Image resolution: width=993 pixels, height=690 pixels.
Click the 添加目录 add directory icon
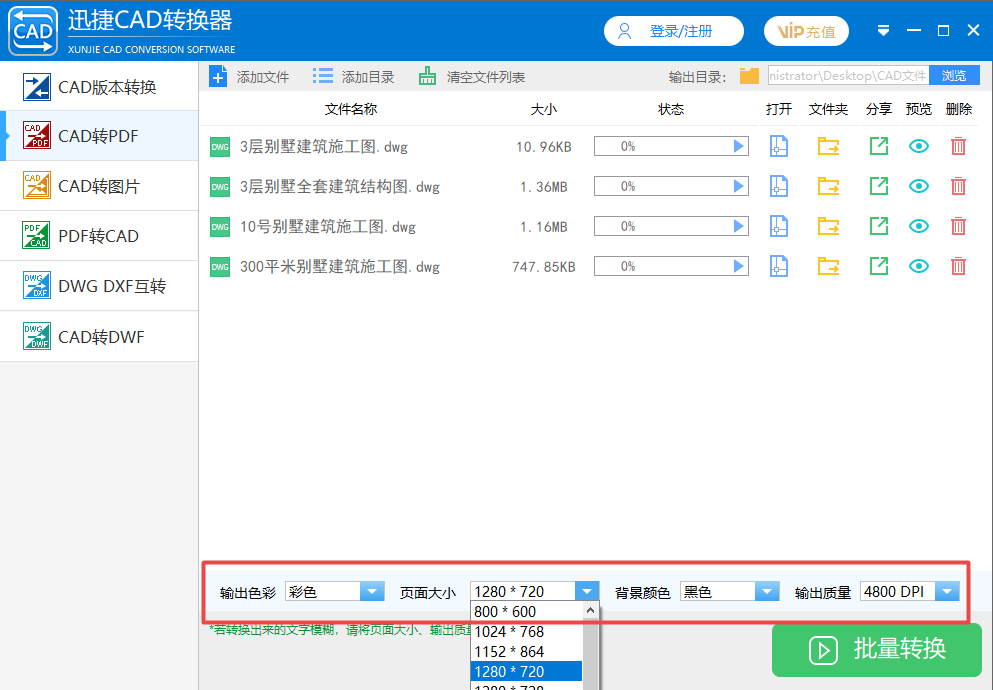322,75
